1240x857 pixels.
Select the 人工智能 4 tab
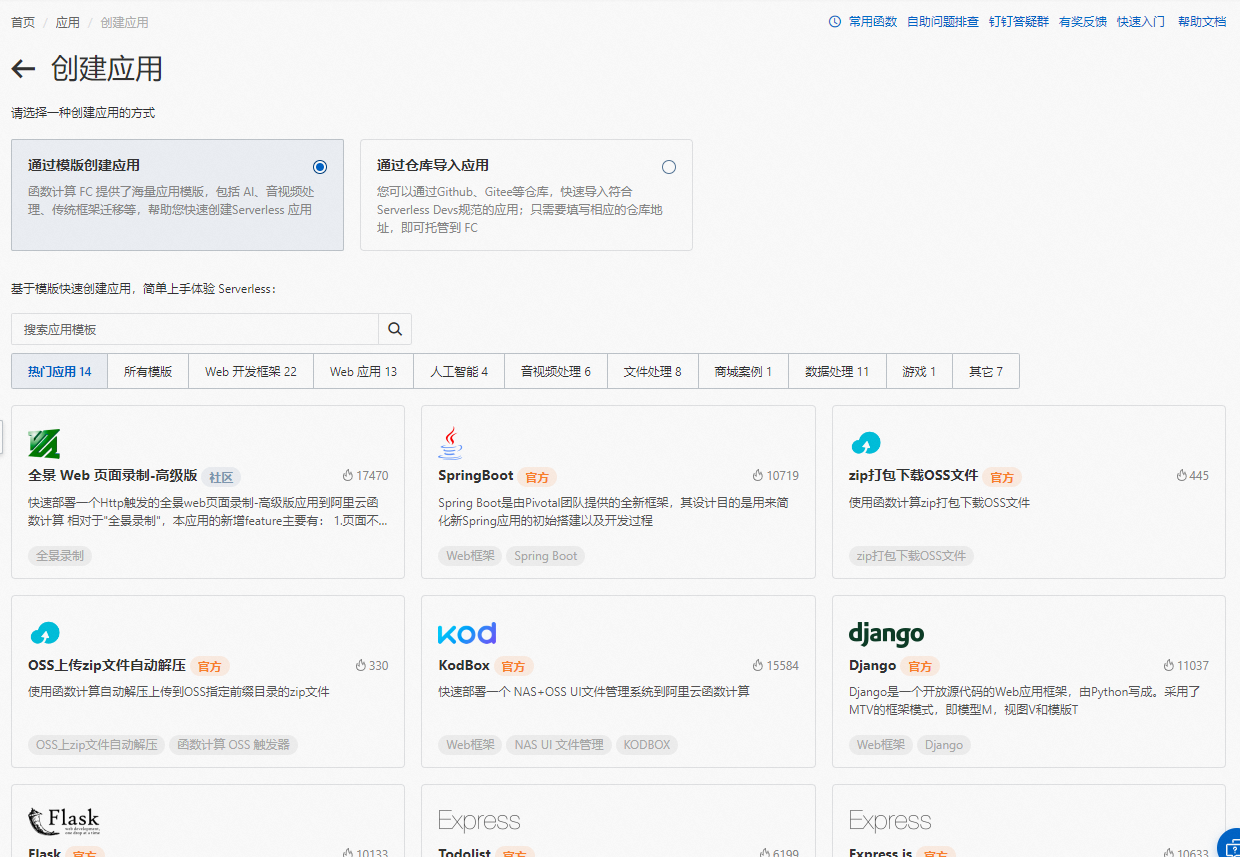(x=459, y=371)
